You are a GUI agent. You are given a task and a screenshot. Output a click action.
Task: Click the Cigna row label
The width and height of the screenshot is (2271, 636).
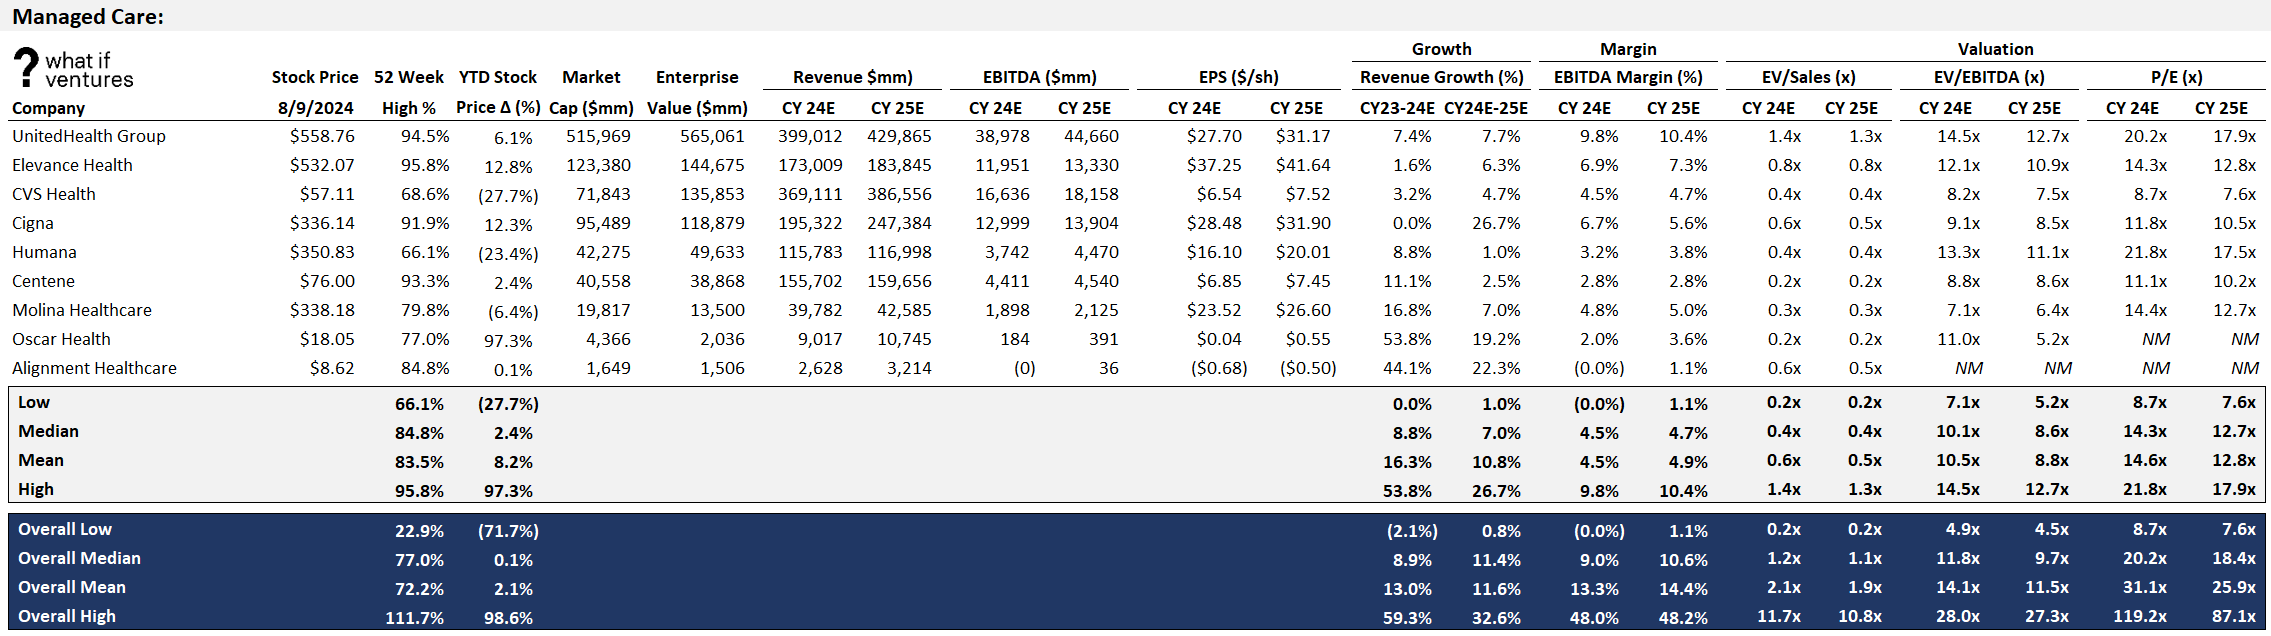(33, 224)
